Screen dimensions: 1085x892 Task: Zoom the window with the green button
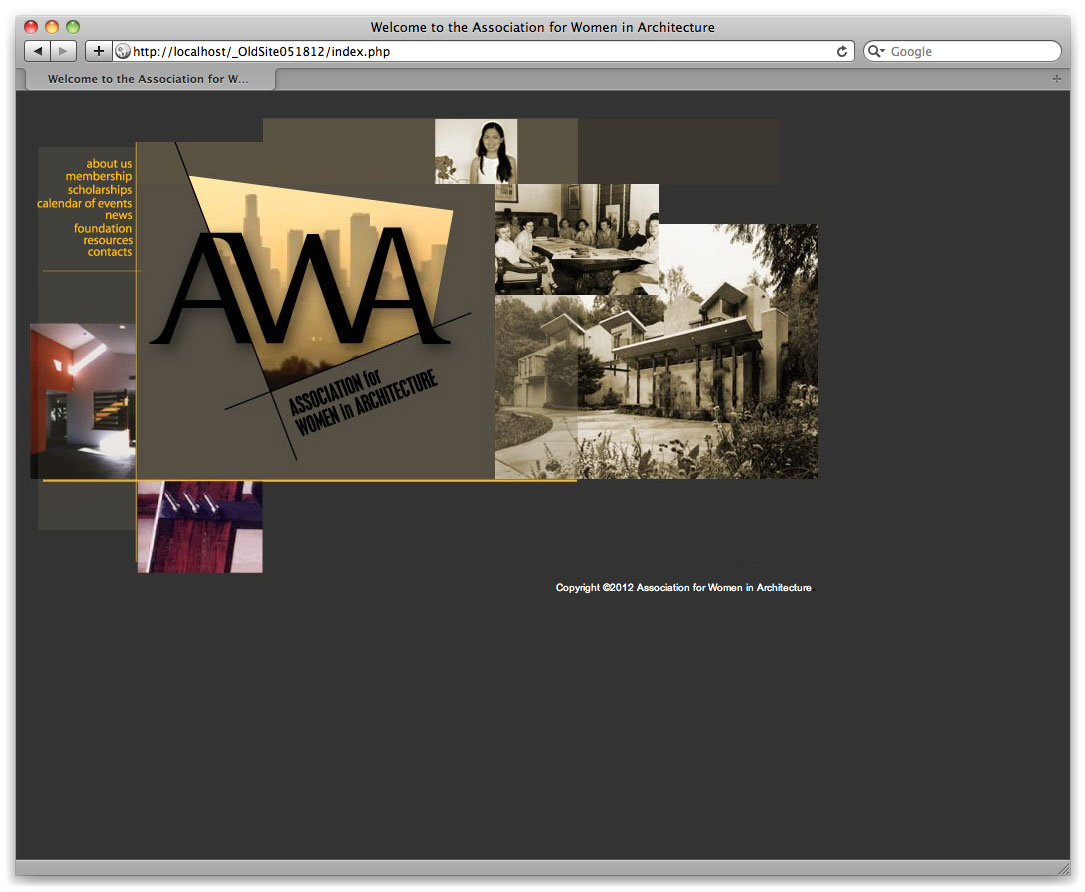tap(73, 27)
